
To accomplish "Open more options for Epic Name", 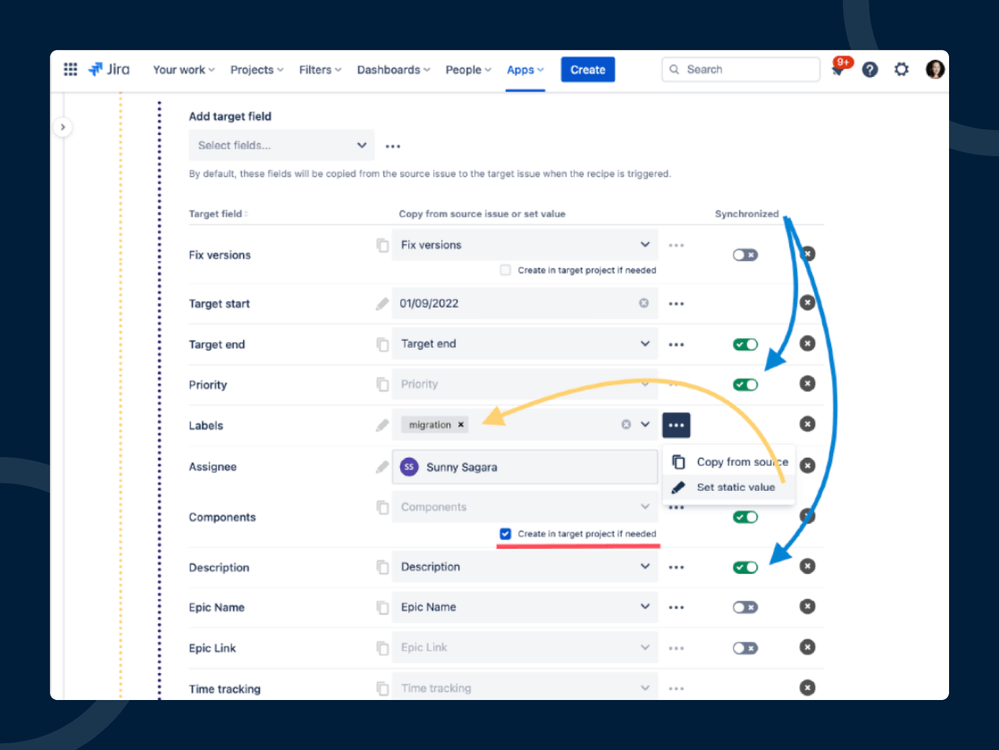I will [676, 607].
